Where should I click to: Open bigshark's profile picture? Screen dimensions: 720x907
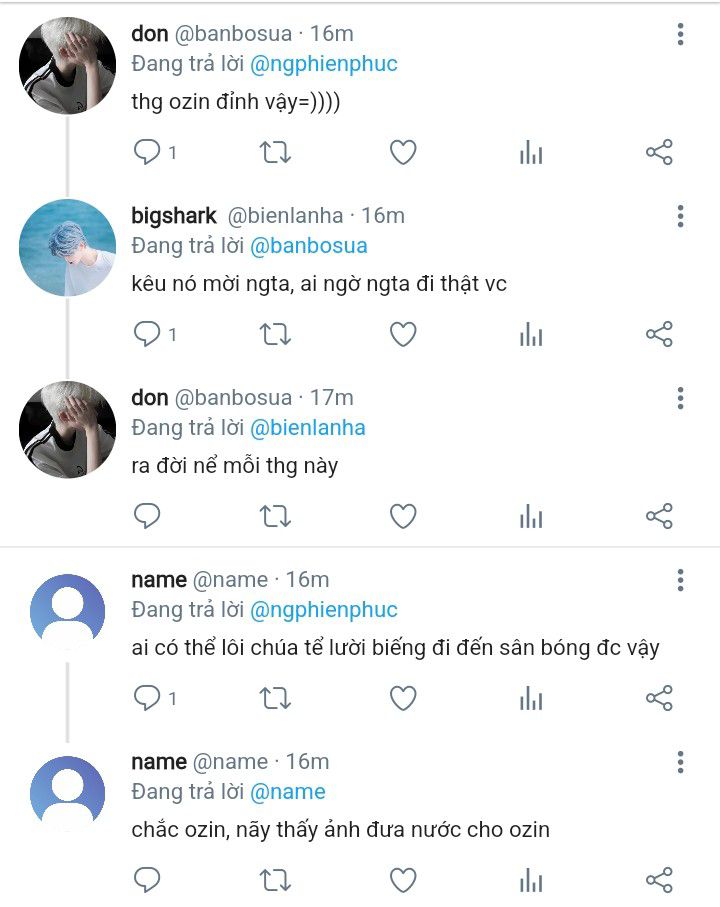[68, 248]
